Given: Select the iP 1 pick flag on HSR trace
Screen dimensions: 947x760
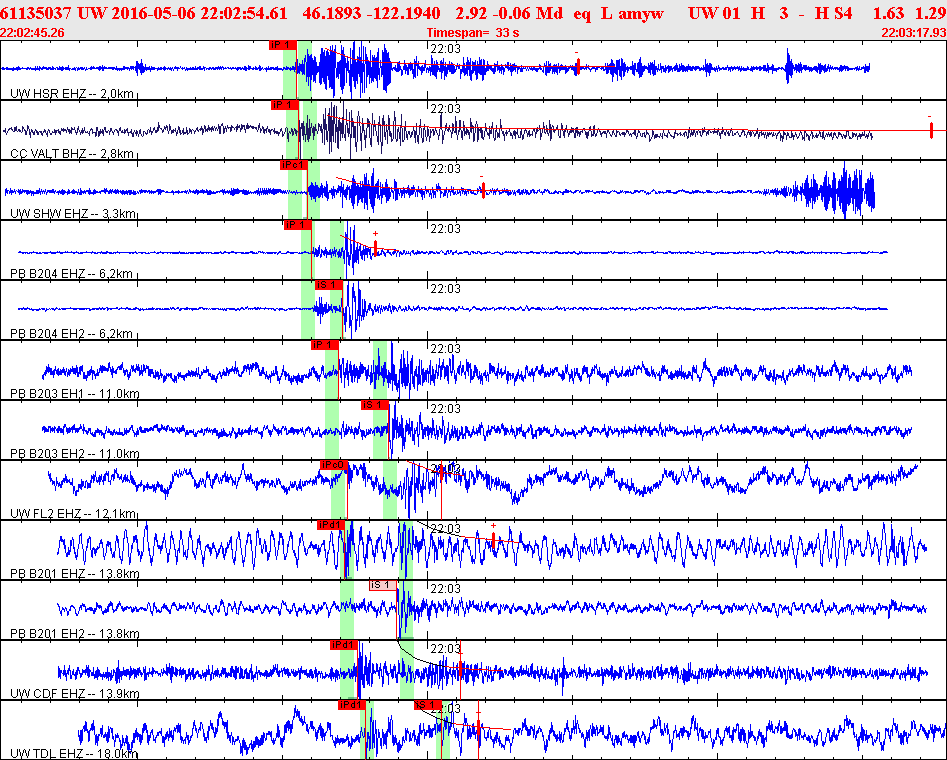Looking at the screenshot, I should click(283, 45).
